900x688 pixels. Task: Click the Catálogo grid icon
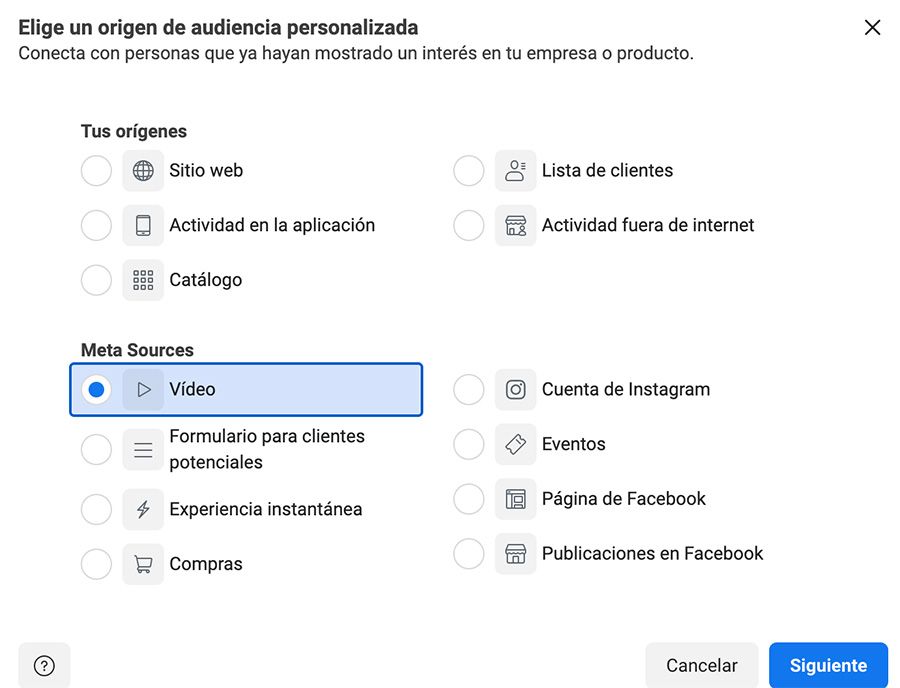(x=143, y=279)
